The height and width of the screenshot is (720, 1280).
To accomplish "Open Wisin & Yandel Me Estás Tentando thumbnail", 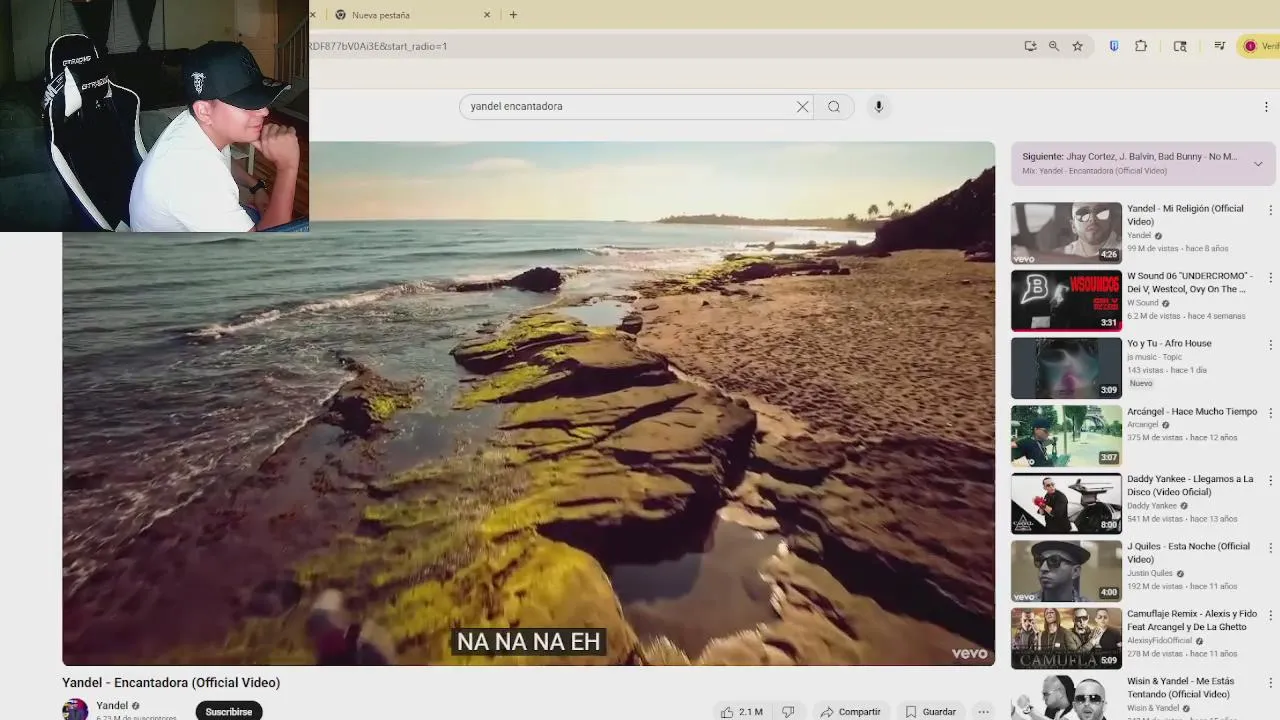I will click(1066, 698).
